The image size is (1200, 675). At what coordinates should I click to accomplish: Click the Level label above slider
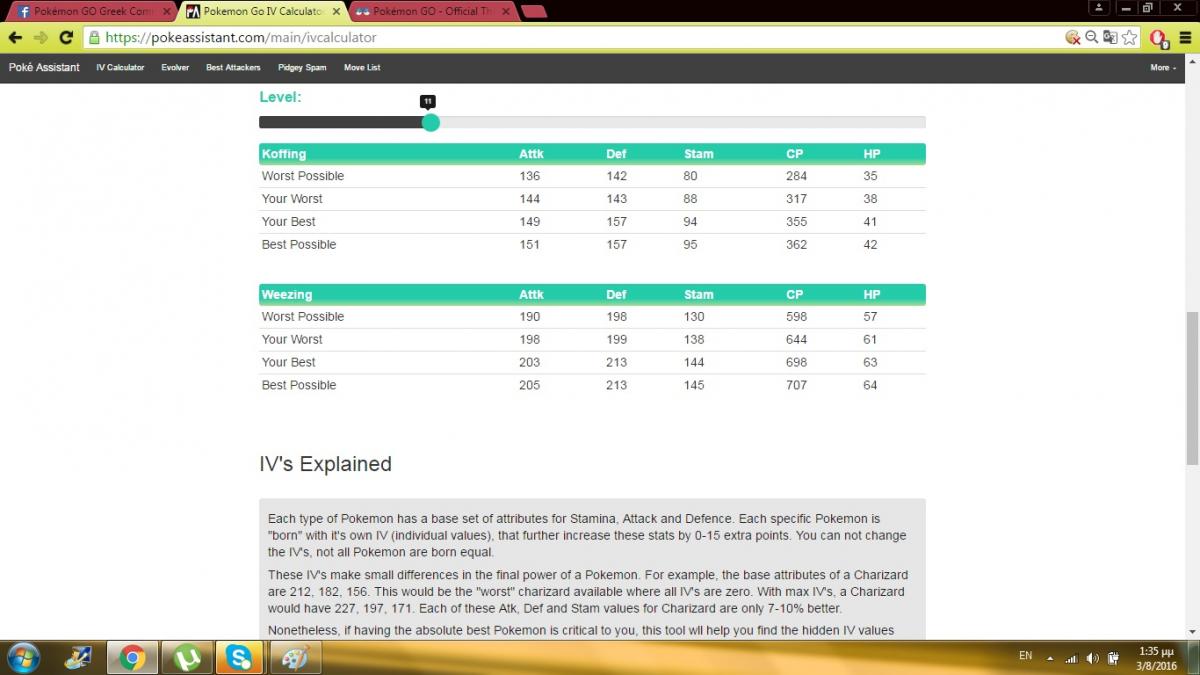(280, 97)
